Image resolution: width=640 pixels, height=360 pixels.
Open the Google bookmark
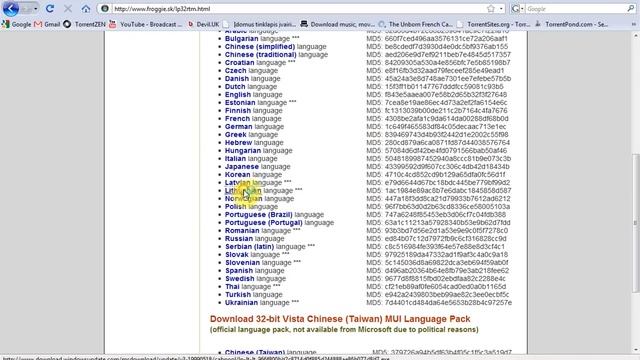(x=17, y=24)
